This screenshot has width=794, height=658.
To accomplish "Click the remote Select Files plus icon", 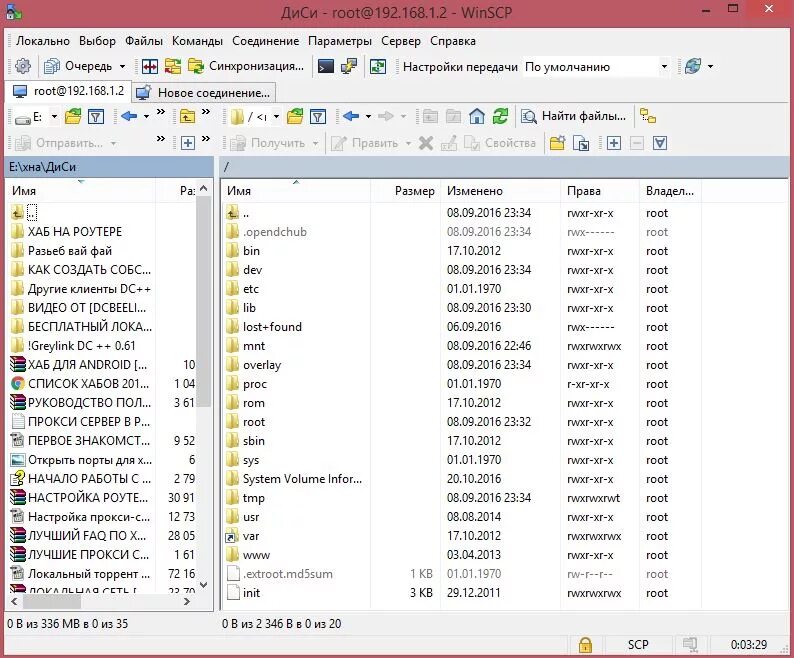I will [x=614, y=143].
